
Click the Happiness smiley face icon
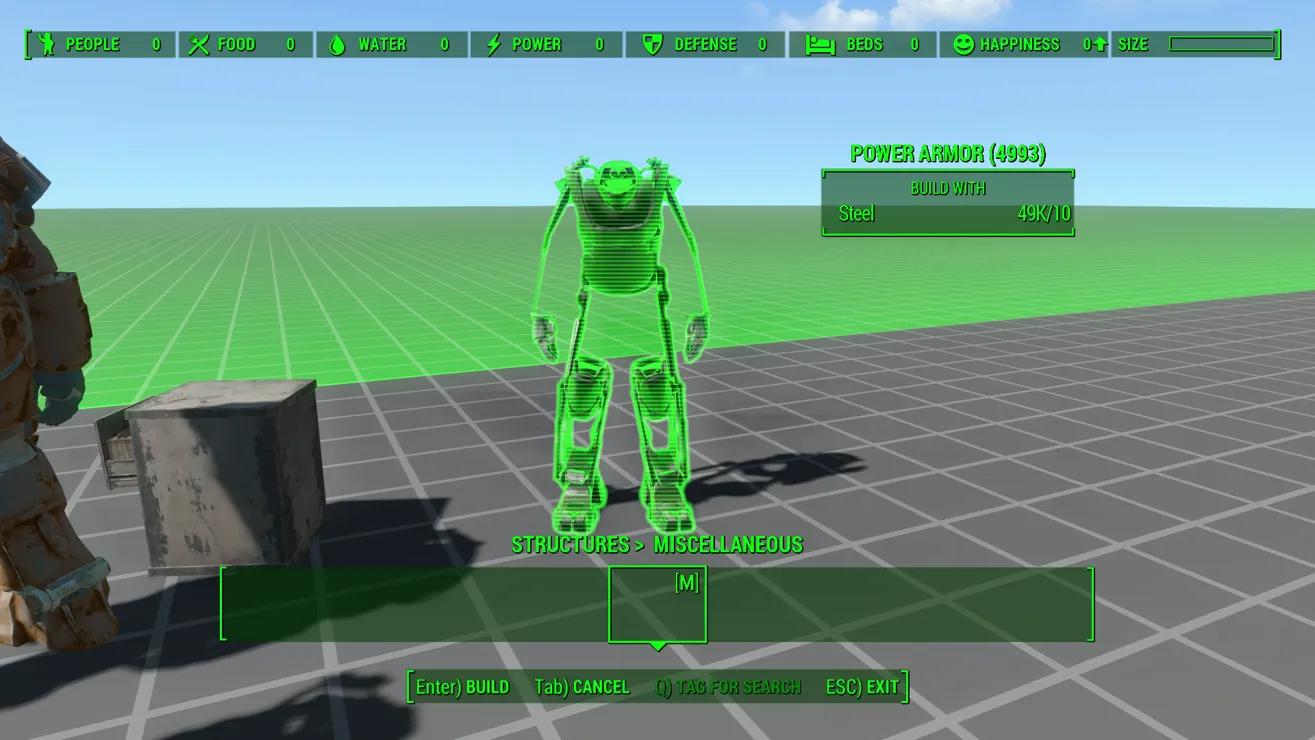(x=963, y=44)
